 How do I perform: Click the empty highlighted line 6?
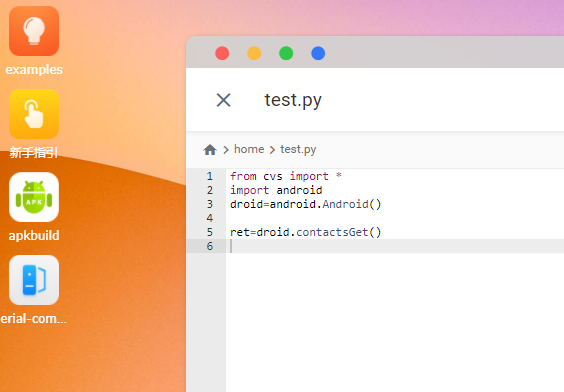395,246
